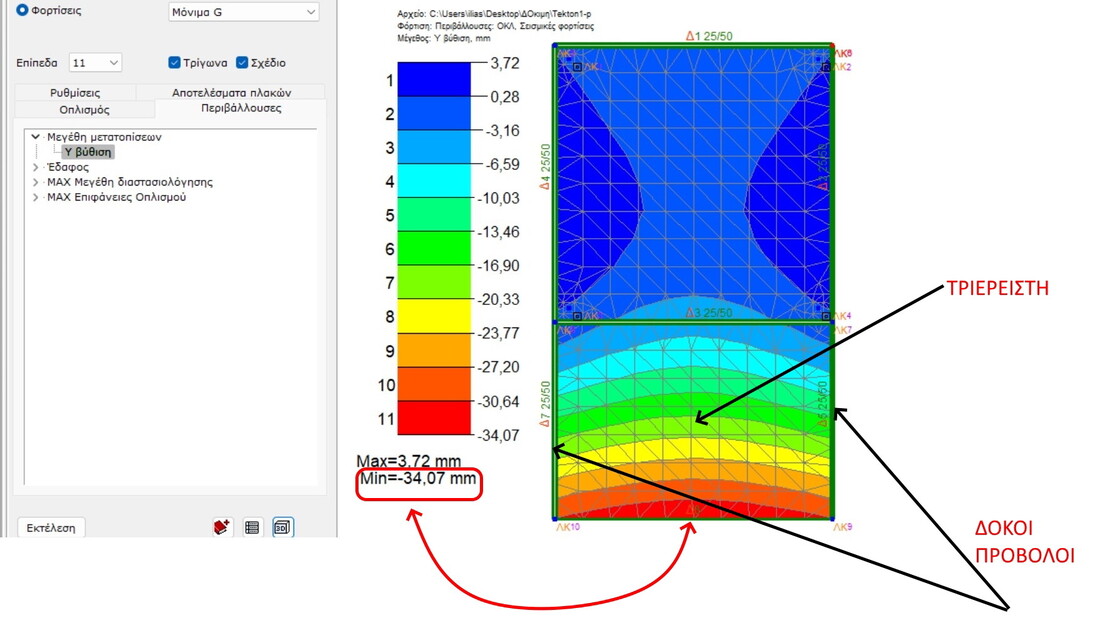
Task: Click the dark blue legend swatch 1
Action: pos(434,79)
